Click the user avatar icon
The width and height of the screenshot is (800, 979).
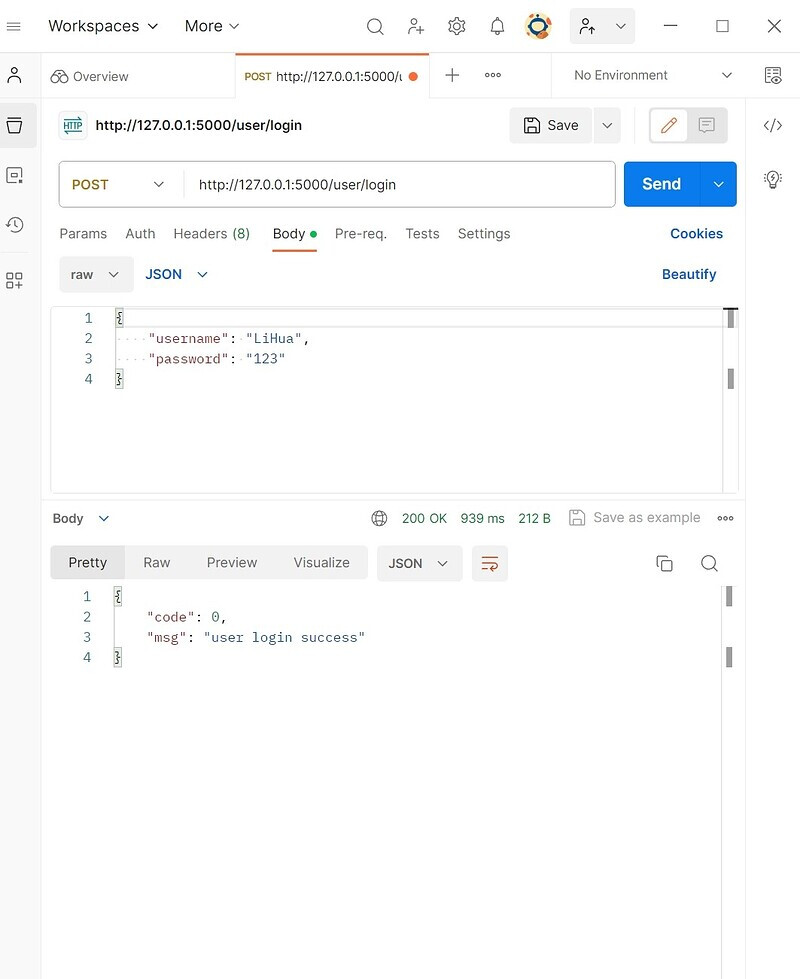538,26
